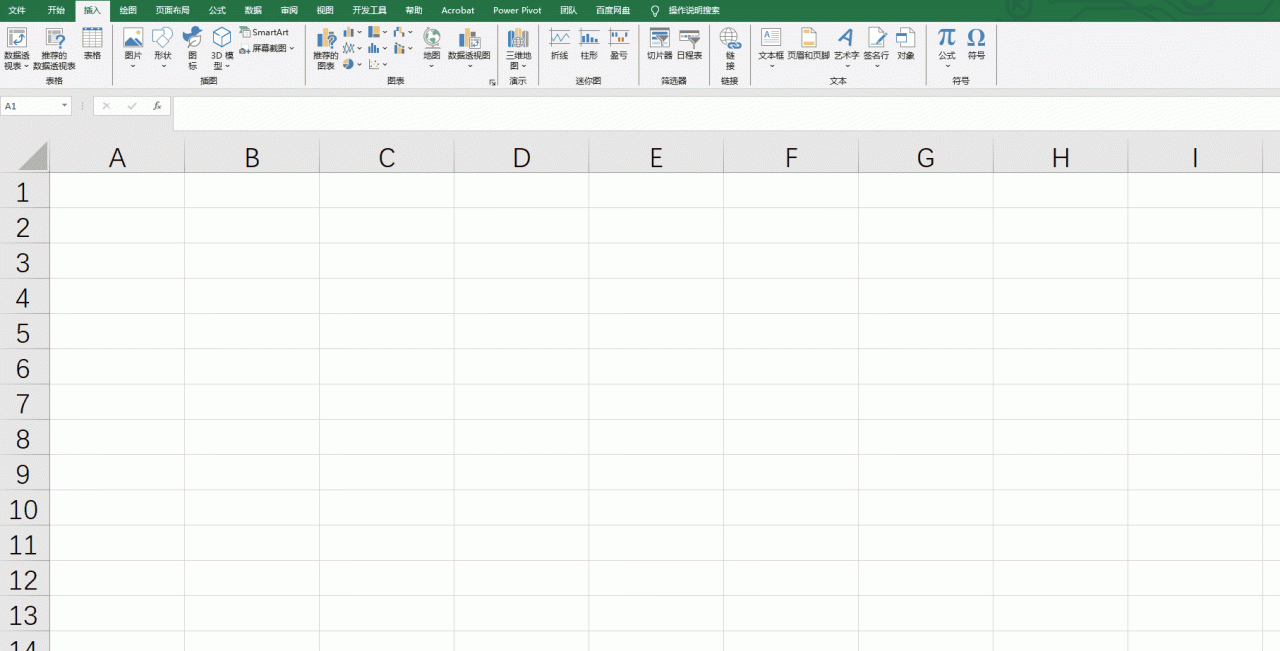Image resolution: width=1280 pixels, height=651 pixels.
Task: Switch to the View (视图) tab
Action: tap(325, 10)
